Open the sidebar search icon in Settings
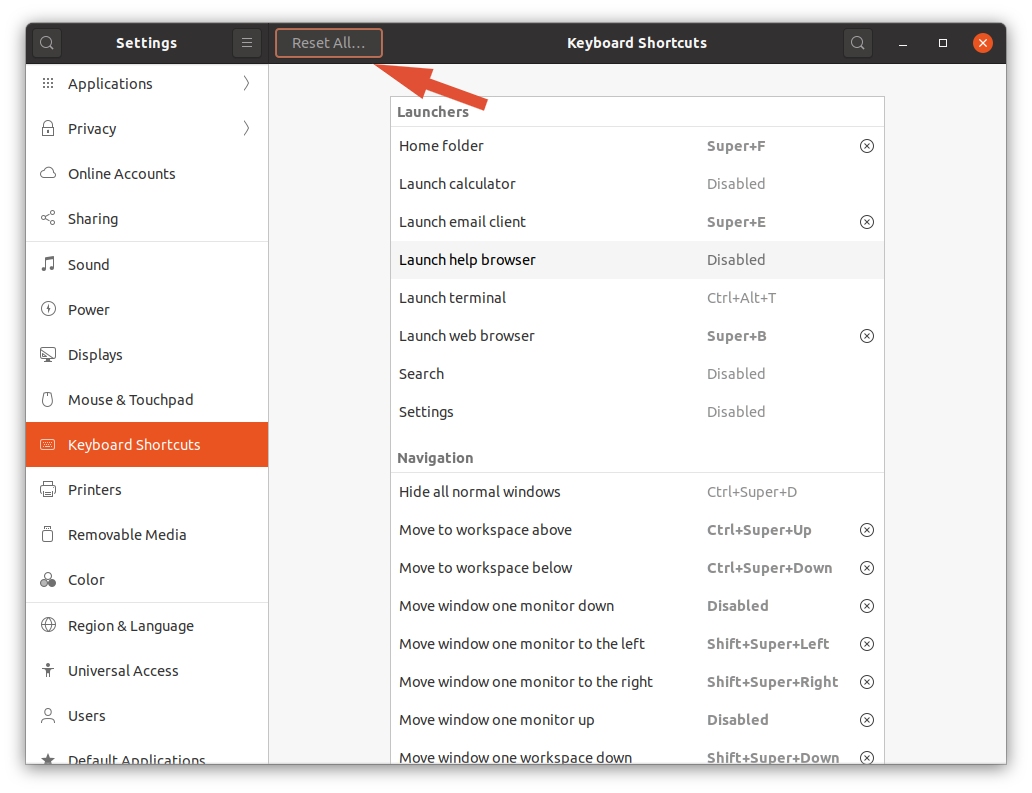1032x793 pixels. click(47, 43)
